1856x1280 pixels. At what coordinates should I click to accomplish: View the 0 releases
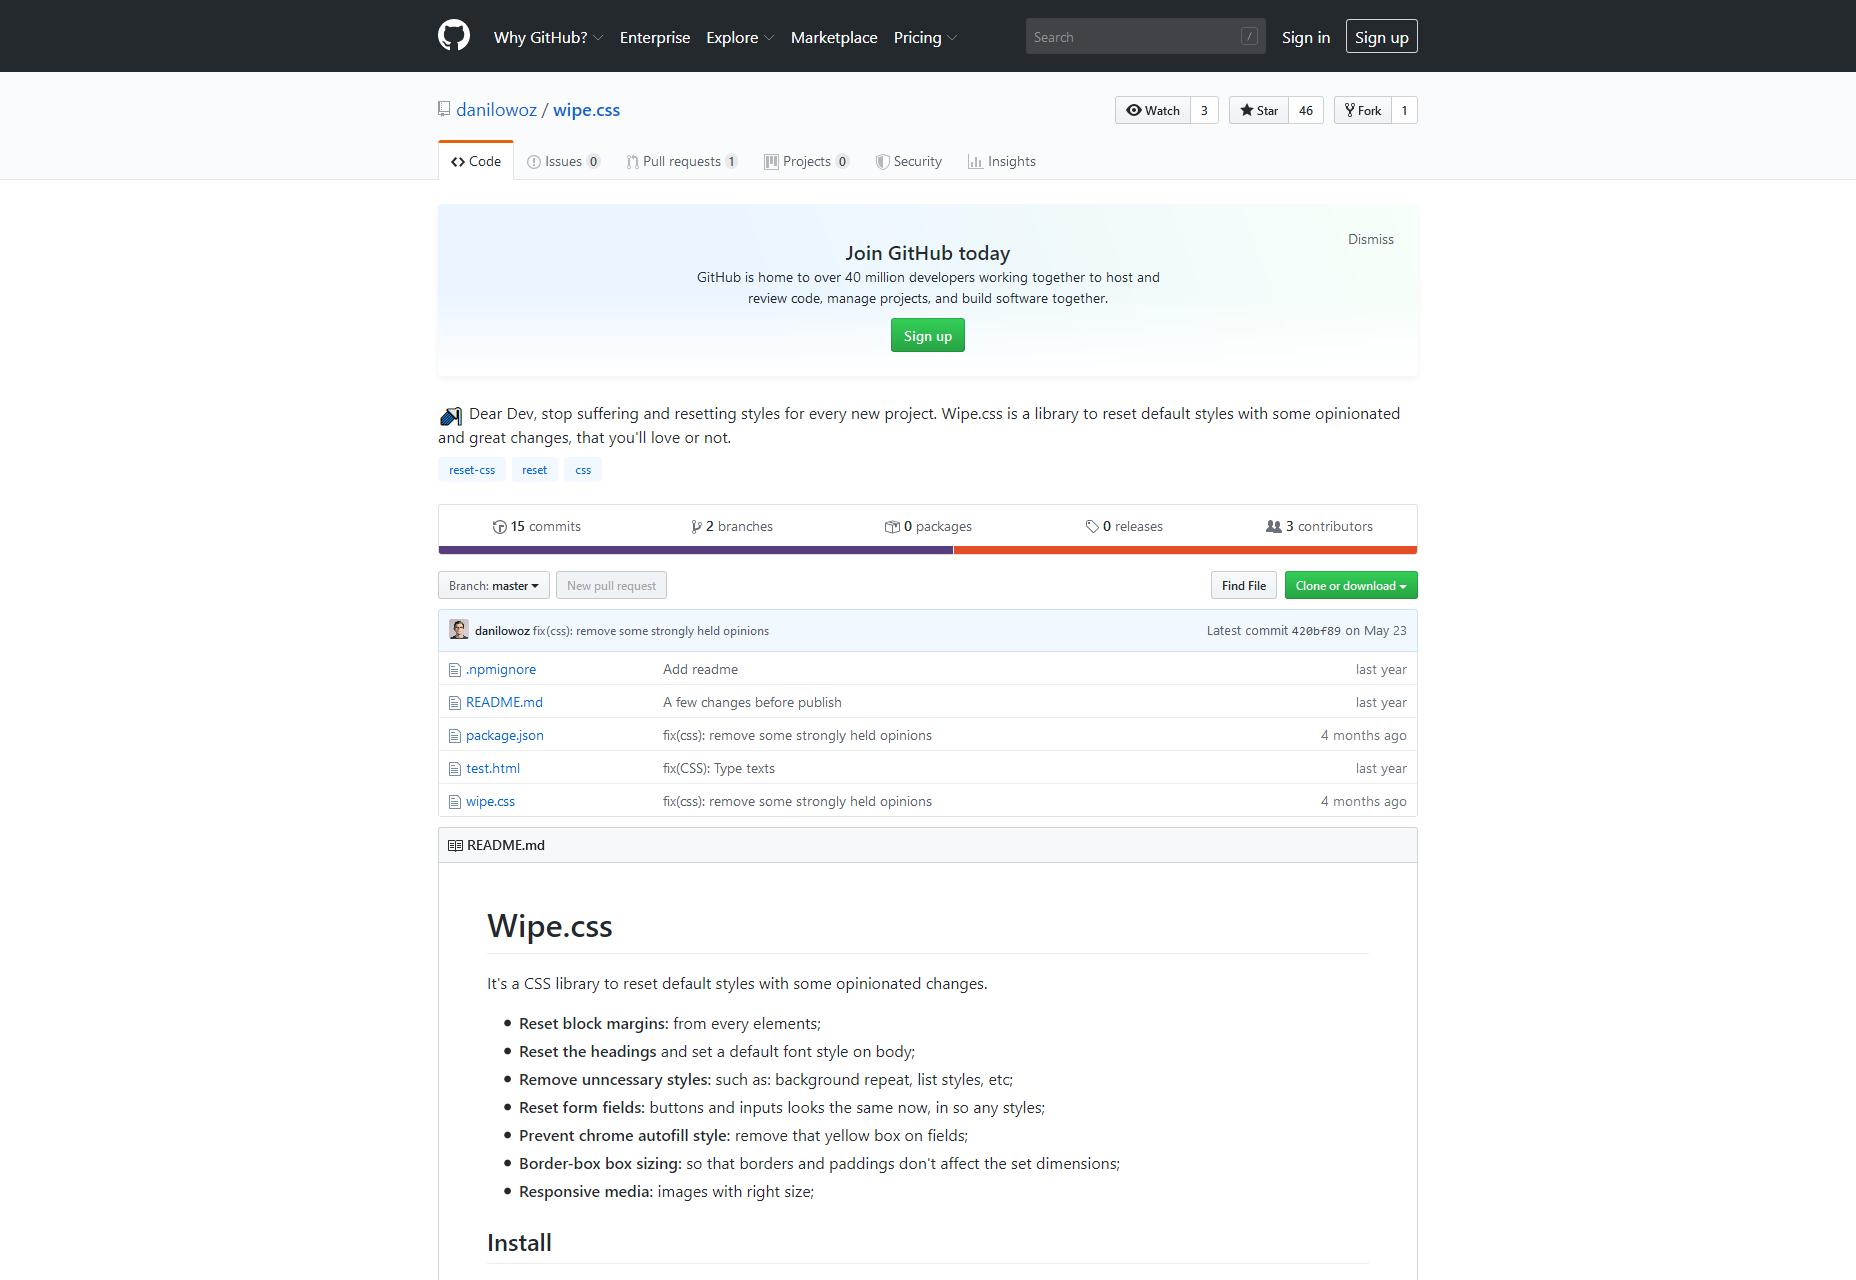tap(1124, 526)
